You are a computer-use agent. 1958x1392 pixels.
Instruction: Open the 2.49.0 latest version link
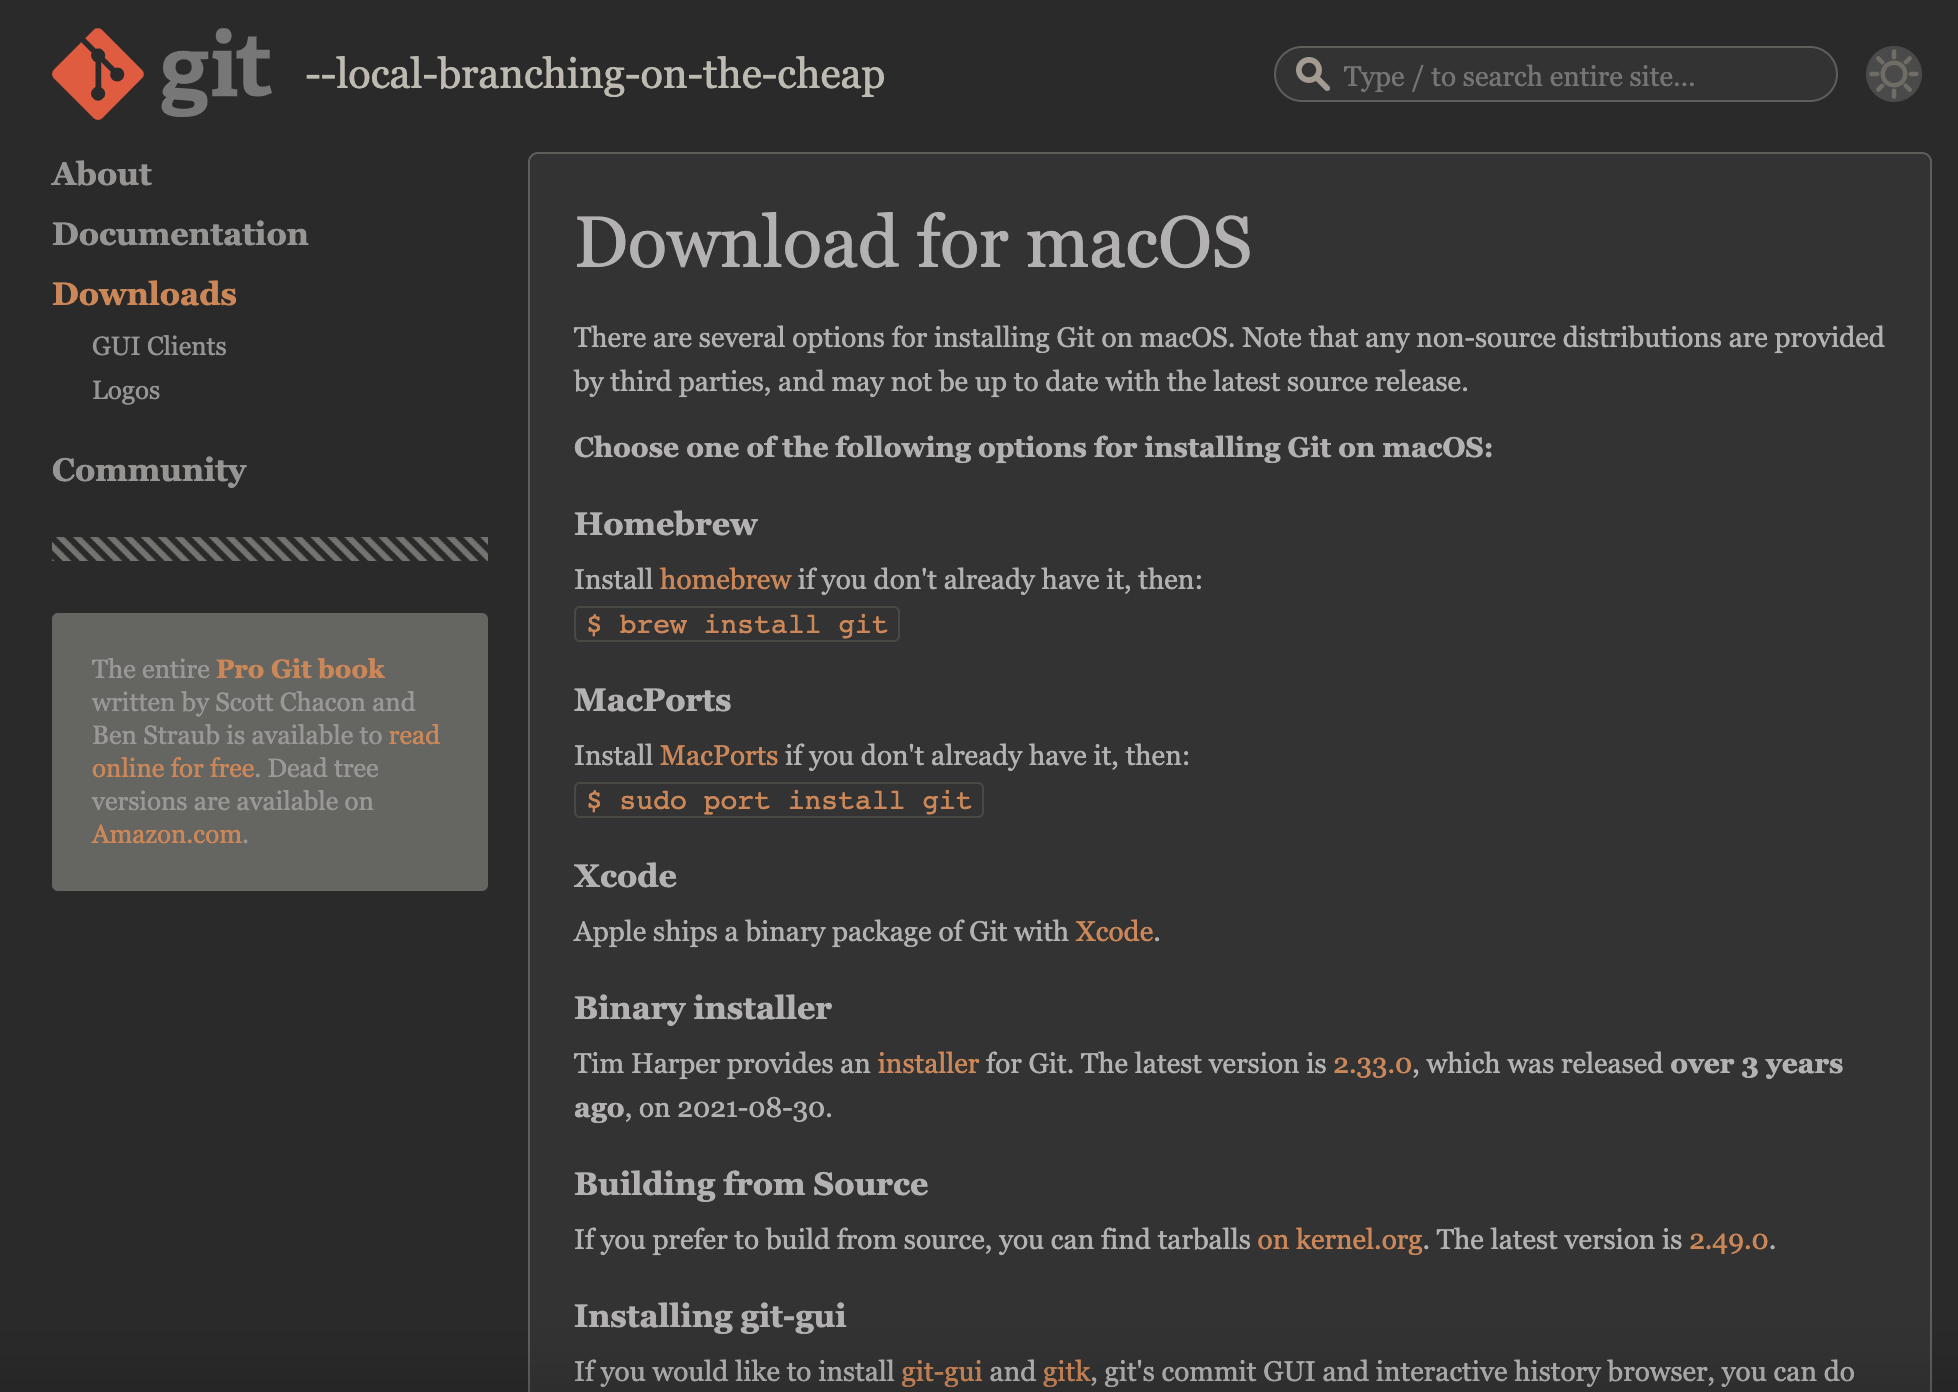click(1729, 1240)
